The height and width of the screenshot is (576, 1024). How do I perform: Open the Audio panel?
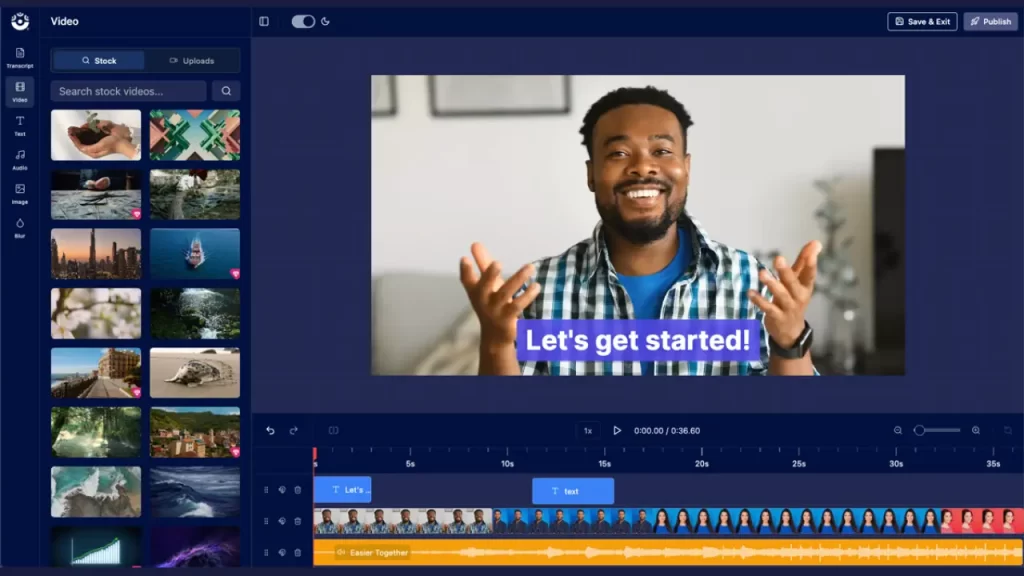[20, 159]
